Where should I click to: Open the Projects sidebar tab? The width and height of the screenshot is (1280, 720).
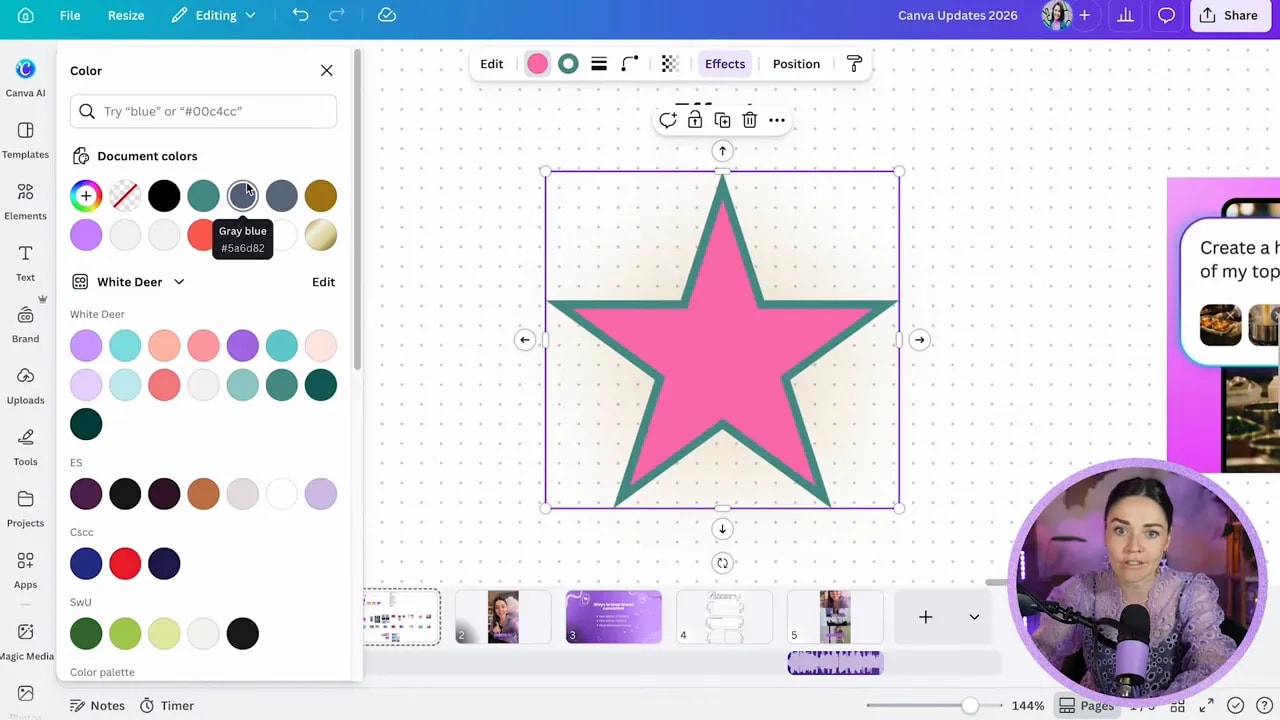25,509
